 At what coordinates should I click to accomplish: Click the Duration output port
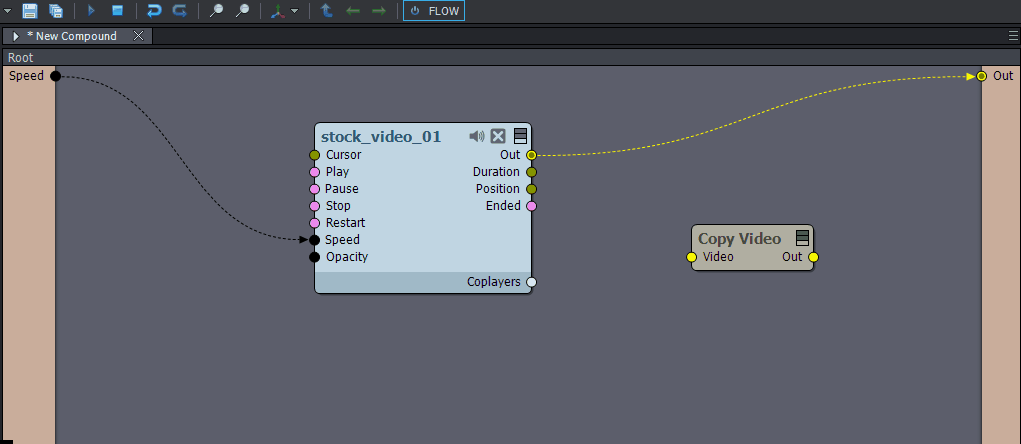[x=531, y=172]
